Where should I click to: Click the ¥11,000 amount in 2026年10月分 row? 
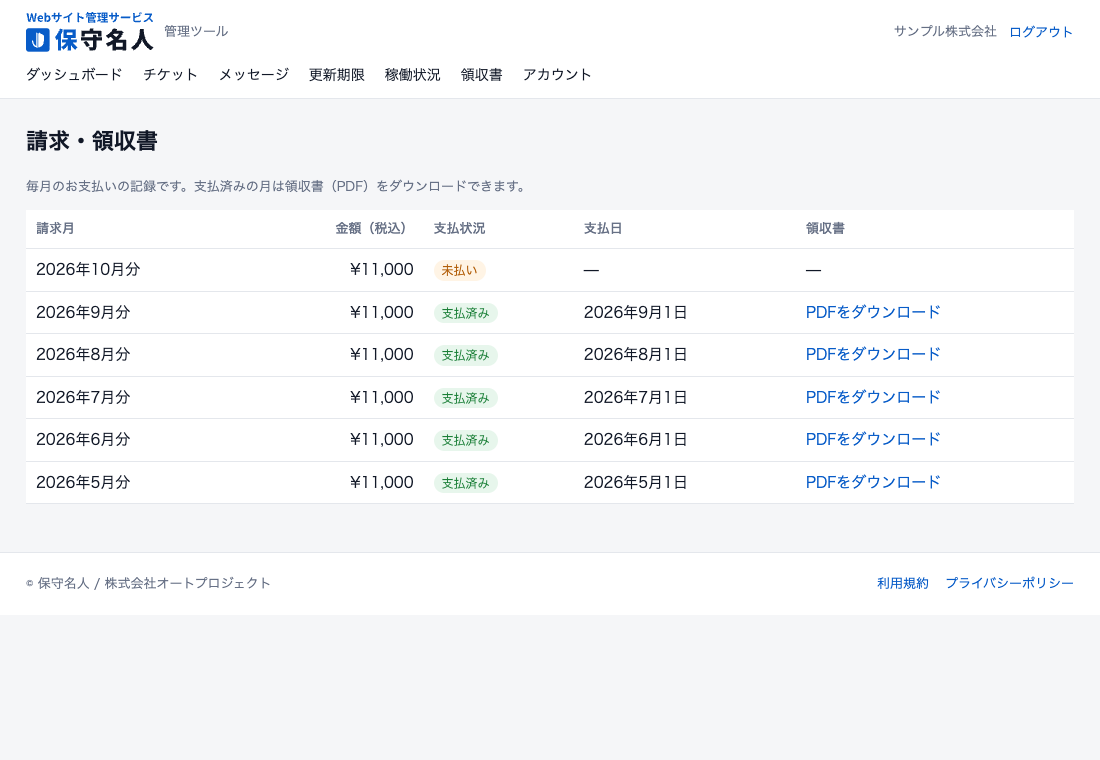click(382, 269)
